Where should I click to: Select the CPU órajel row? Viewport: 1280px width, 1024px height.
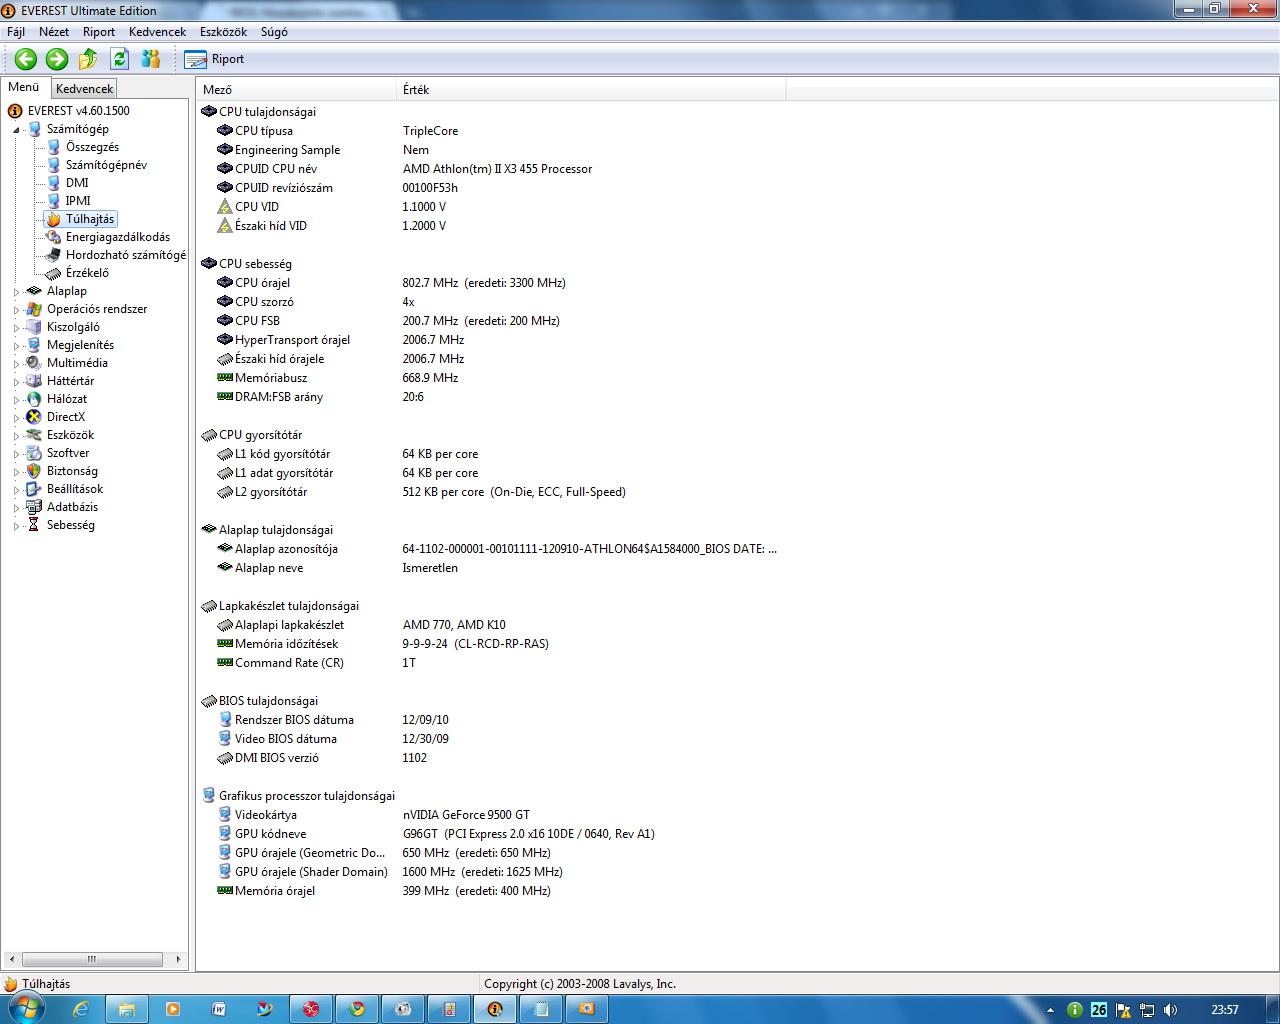pos(490,283)
